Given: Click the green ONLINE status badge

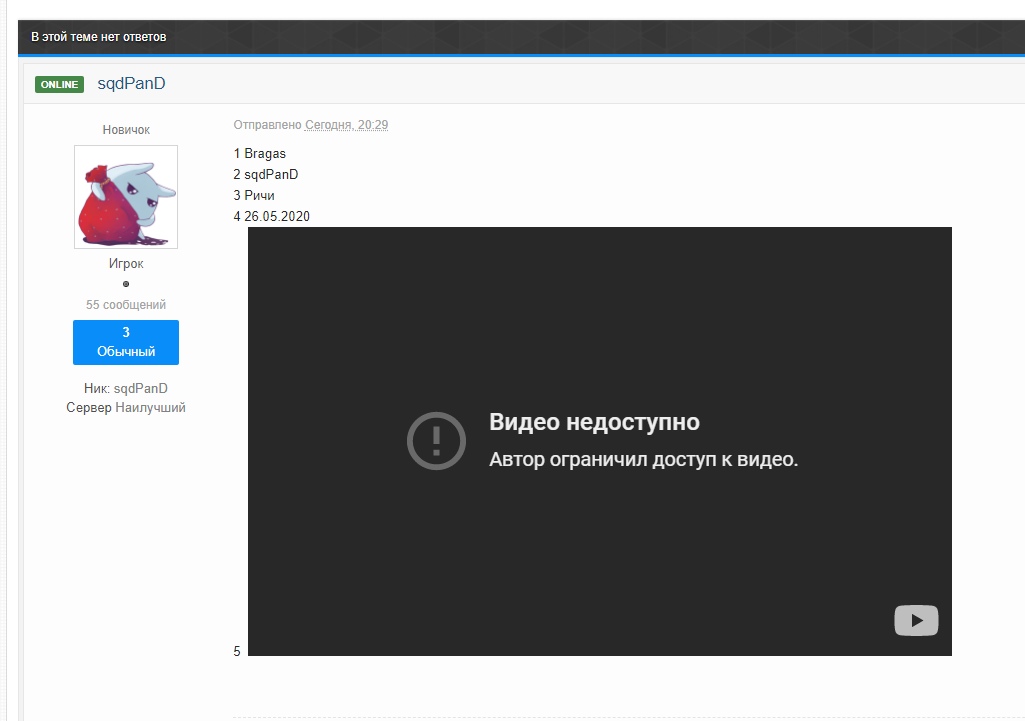Looking at the screenshot, I should (x=59, y=85).
